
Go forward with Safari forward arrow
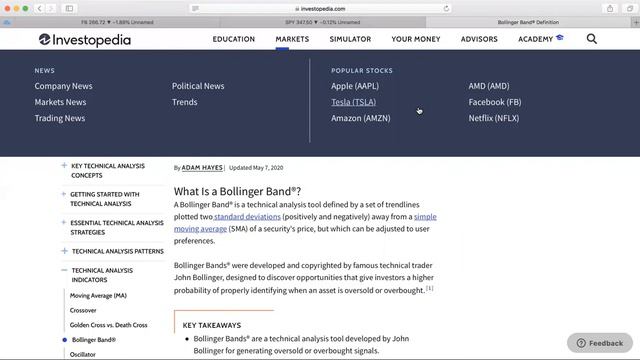(x=51, y=8)
